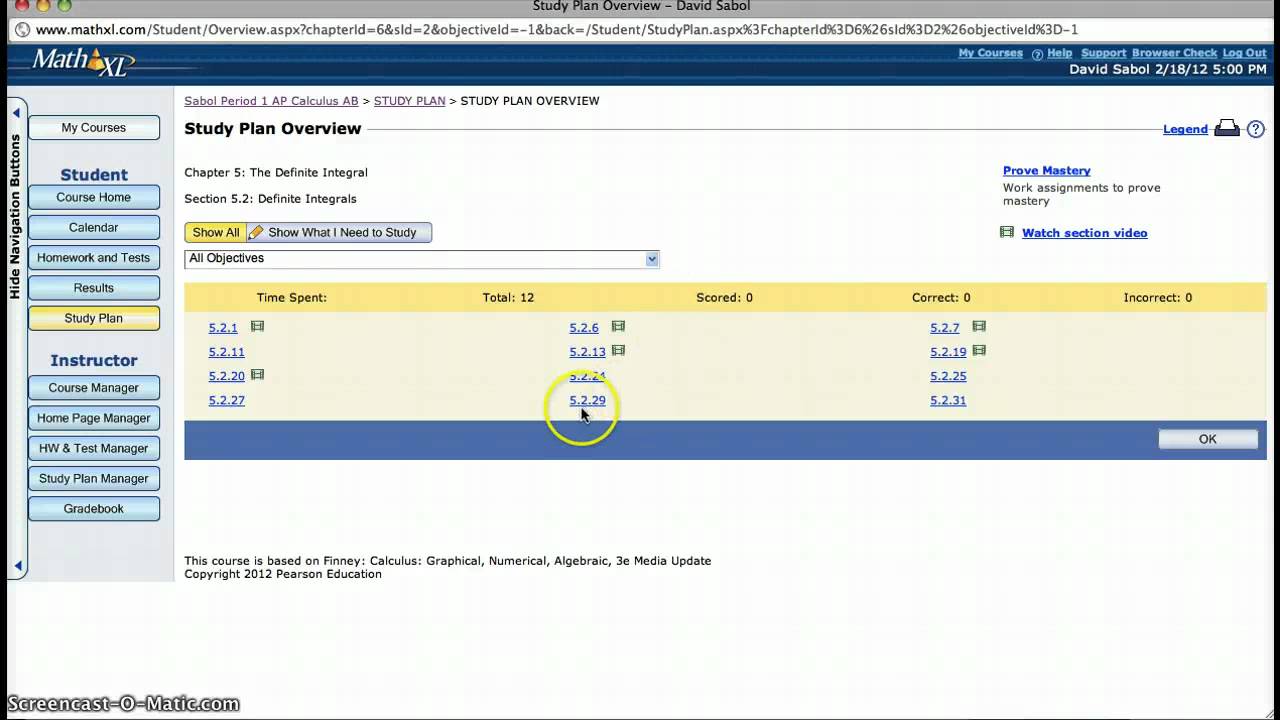The image size is (1280, 720).
Task: Toggle Show What I Need to Study
Action: coord(340,232)
